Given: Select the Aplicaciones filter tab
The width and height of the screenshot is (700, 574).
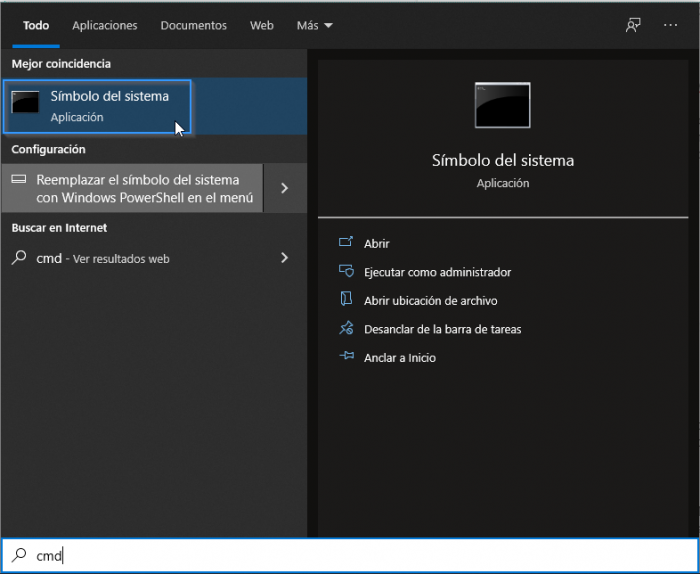Looking at the screenshot, I should click(103, 25).
